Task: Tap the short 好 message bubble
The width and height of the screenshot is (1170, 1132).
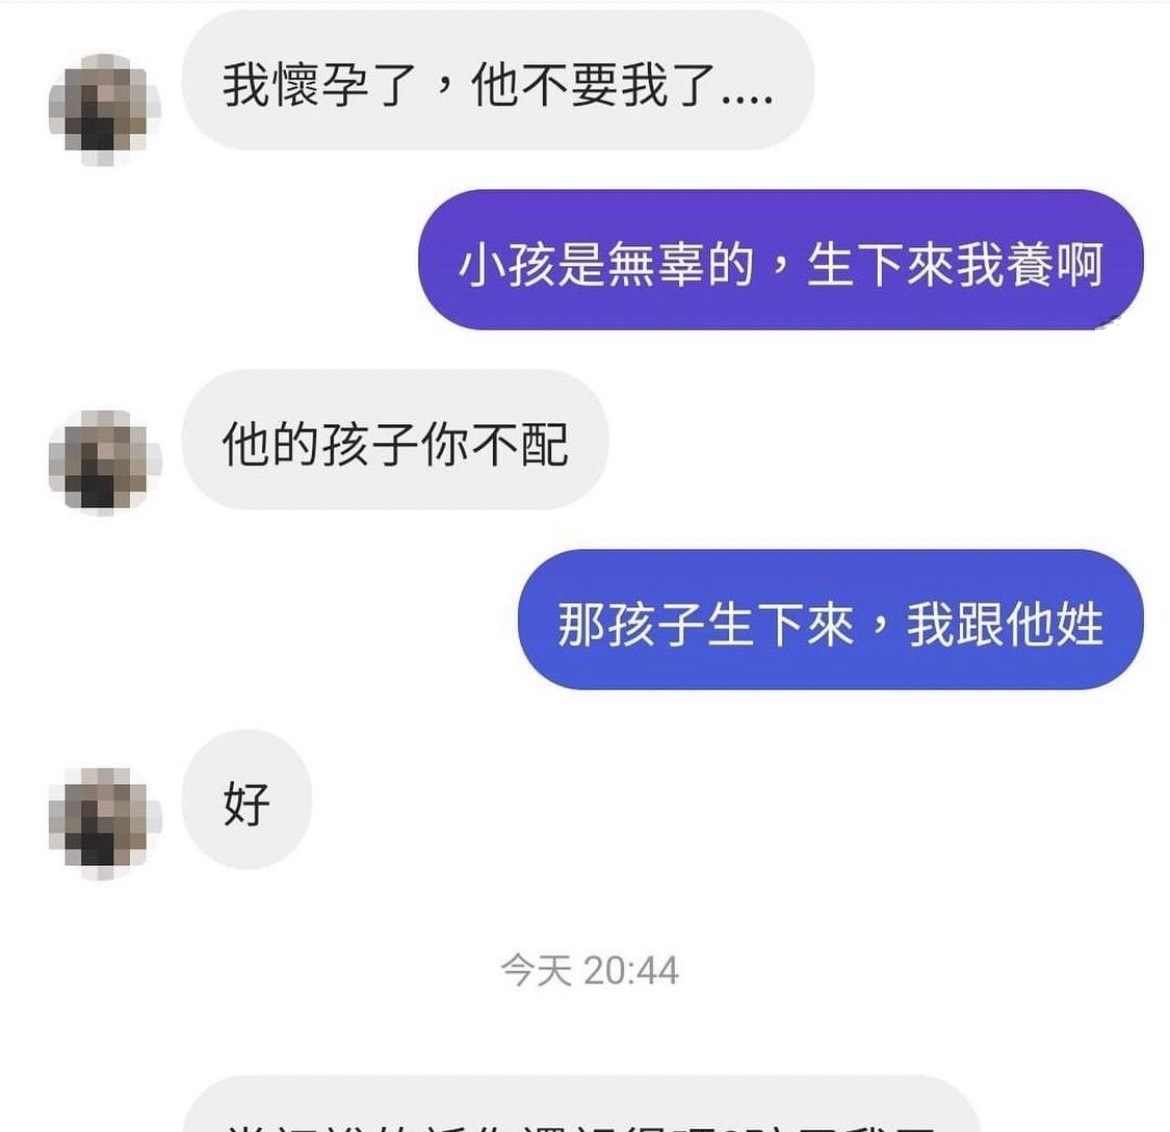Action: click(247, 799)
